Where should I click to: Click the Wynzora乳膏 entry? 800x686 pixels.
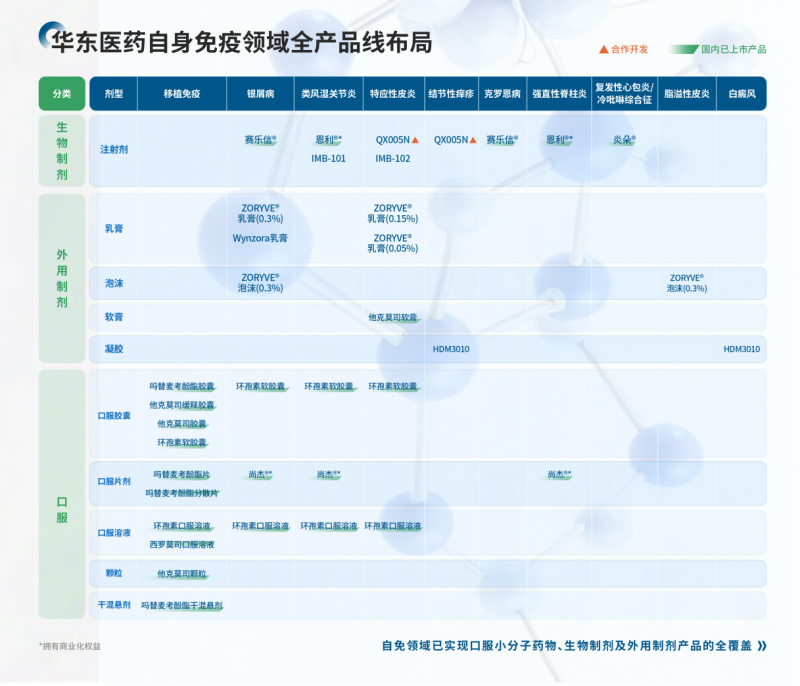pos(260,238)
